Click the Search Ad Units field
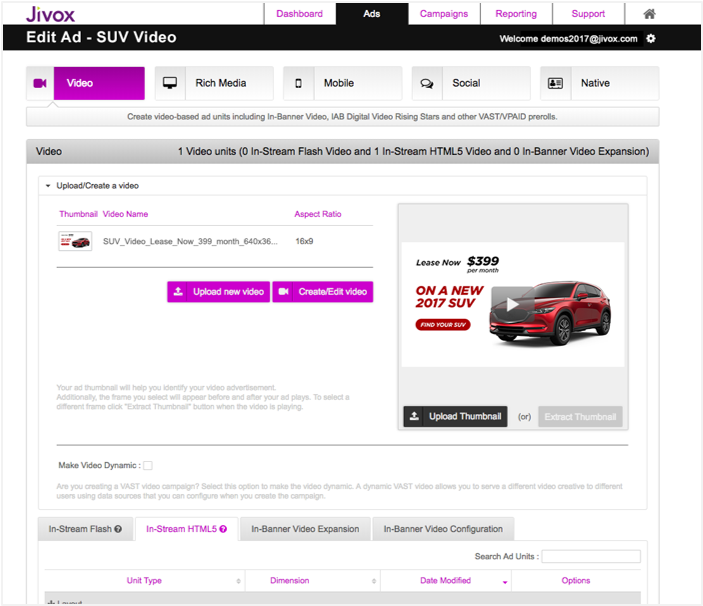Viewport: 703px width, 606px height. tap(591, 556)
